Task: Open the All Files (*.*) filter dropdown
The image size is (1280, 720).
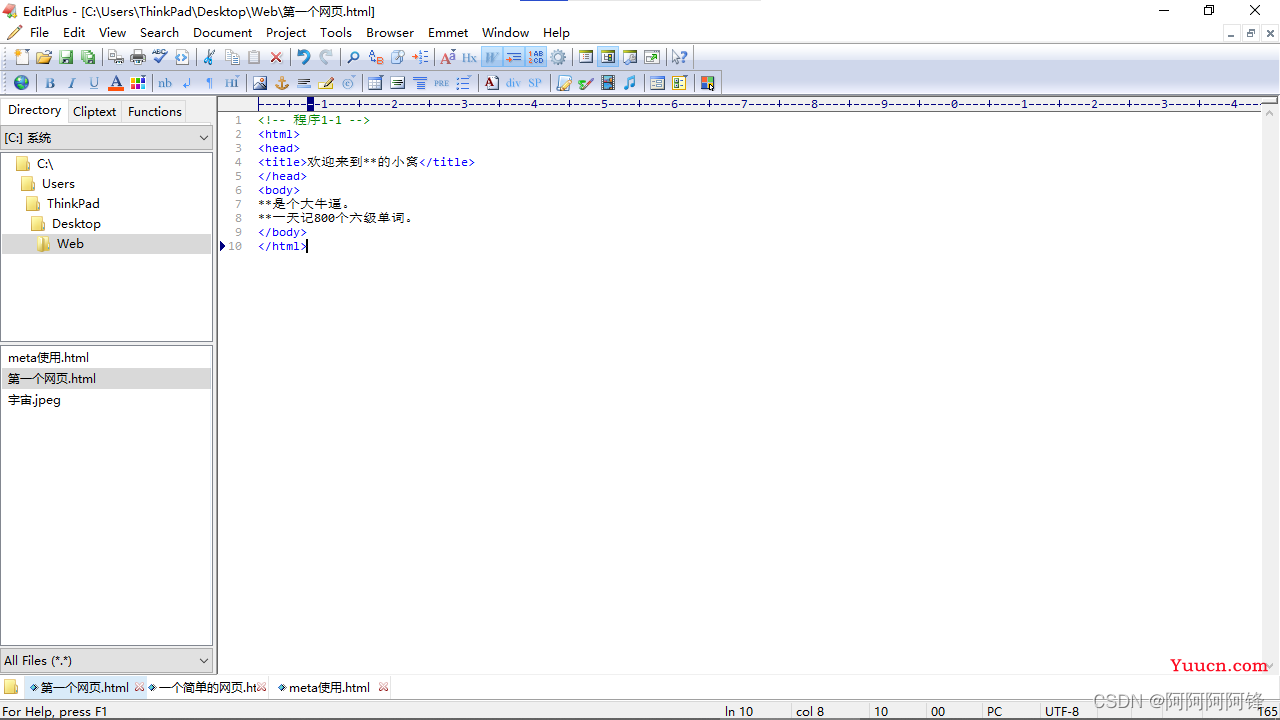Action: tap(106, 660)
